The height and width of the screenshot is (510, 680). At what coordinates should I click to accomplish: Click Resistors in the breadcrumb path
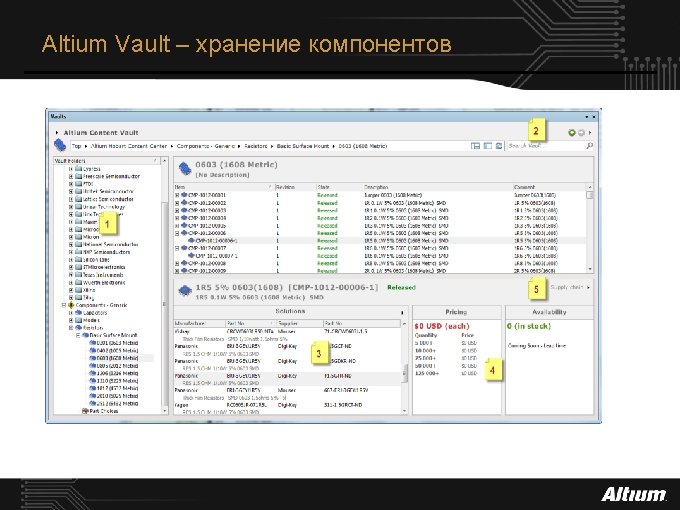tap(256, 146)
